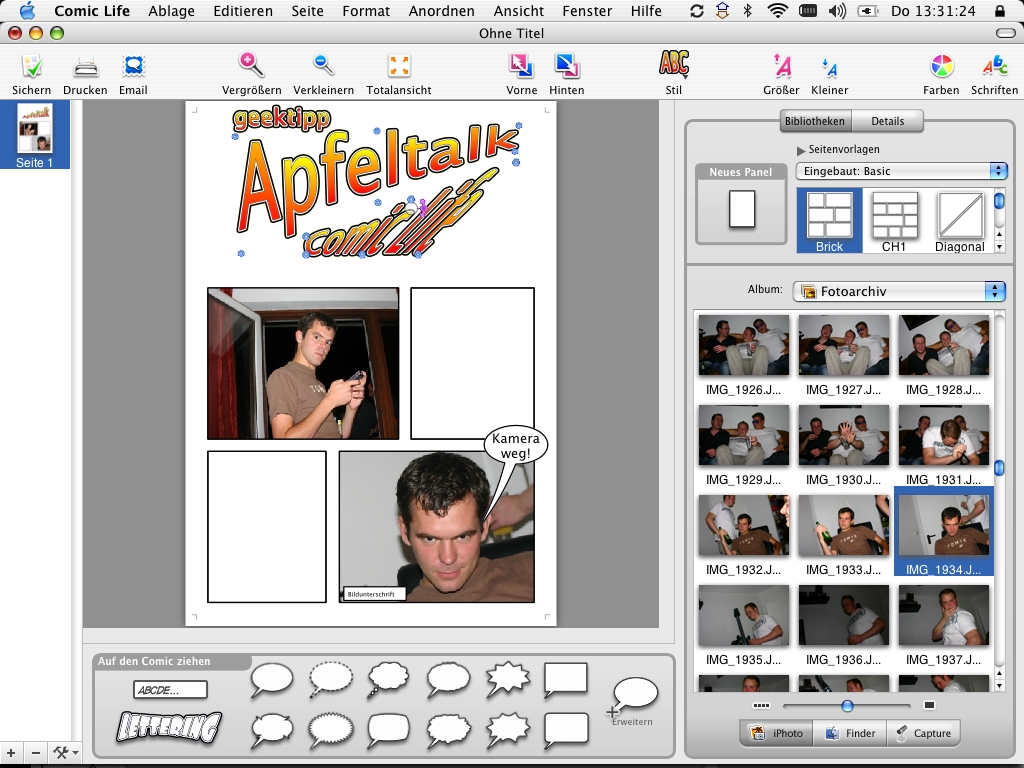Click the Bildunterschrift caption box
The height and width of the screenshot is (768, 1024).
374,594
